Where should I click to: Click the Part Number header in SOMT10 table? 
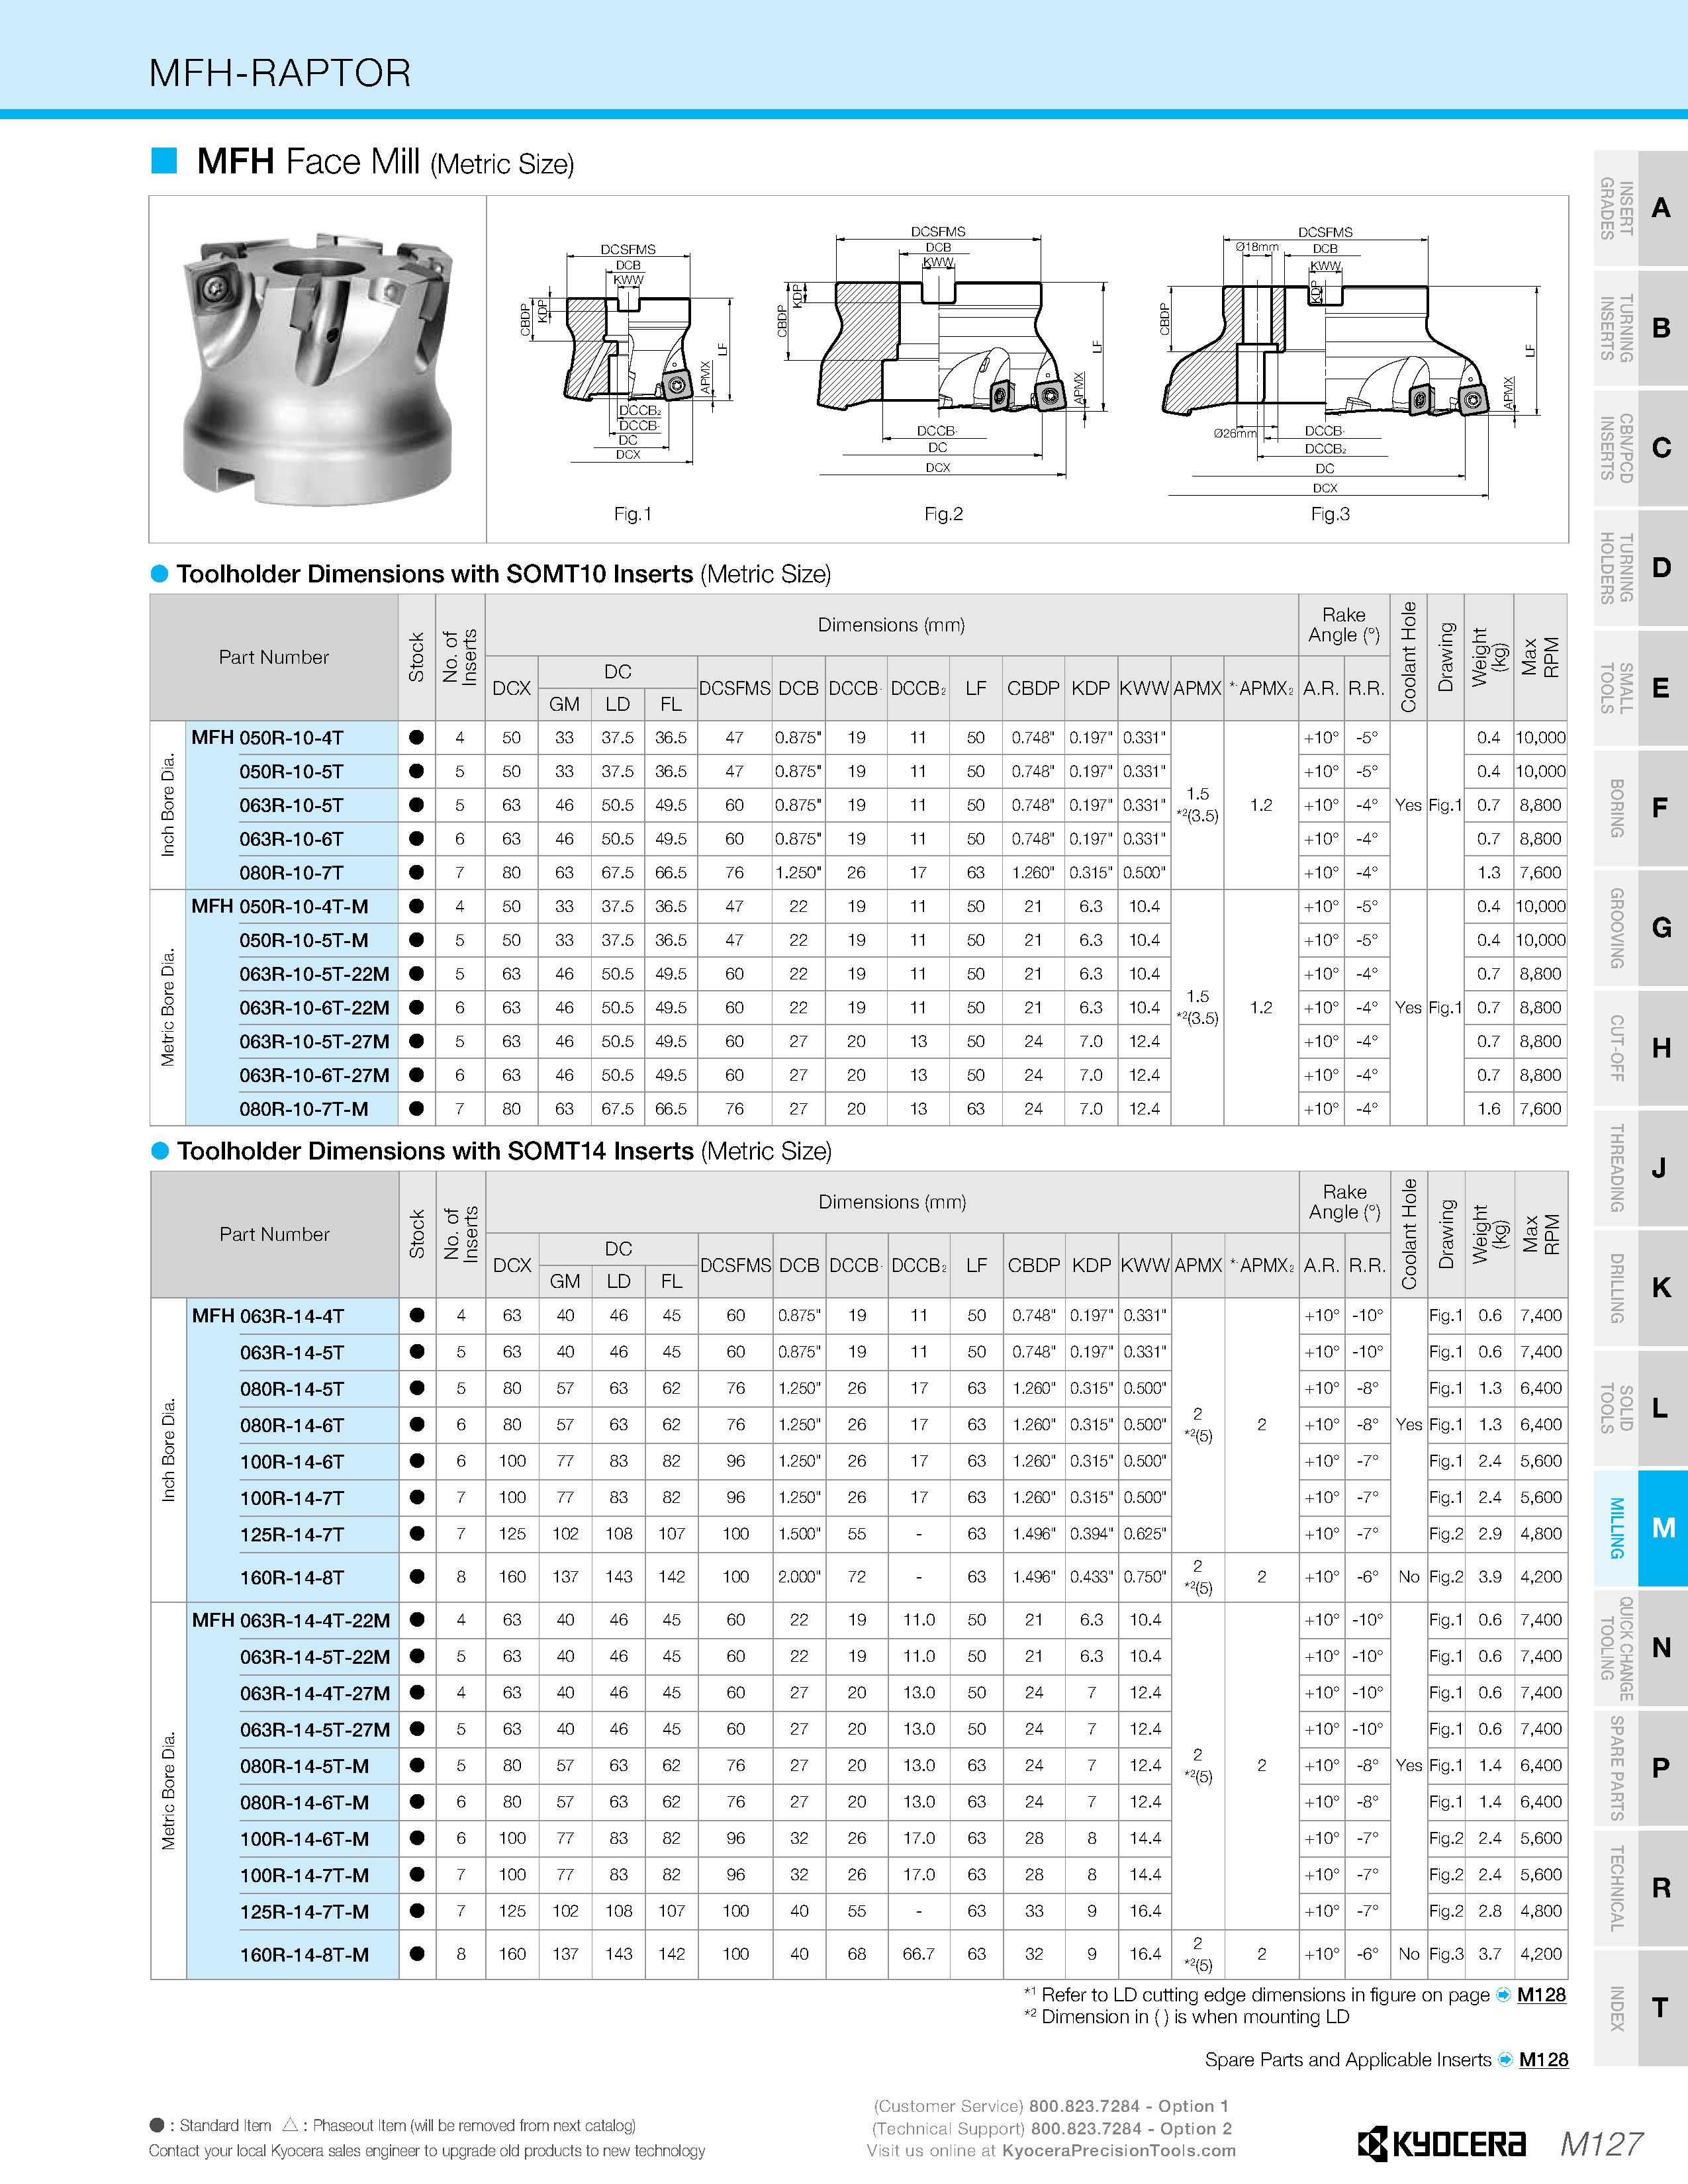274,657
